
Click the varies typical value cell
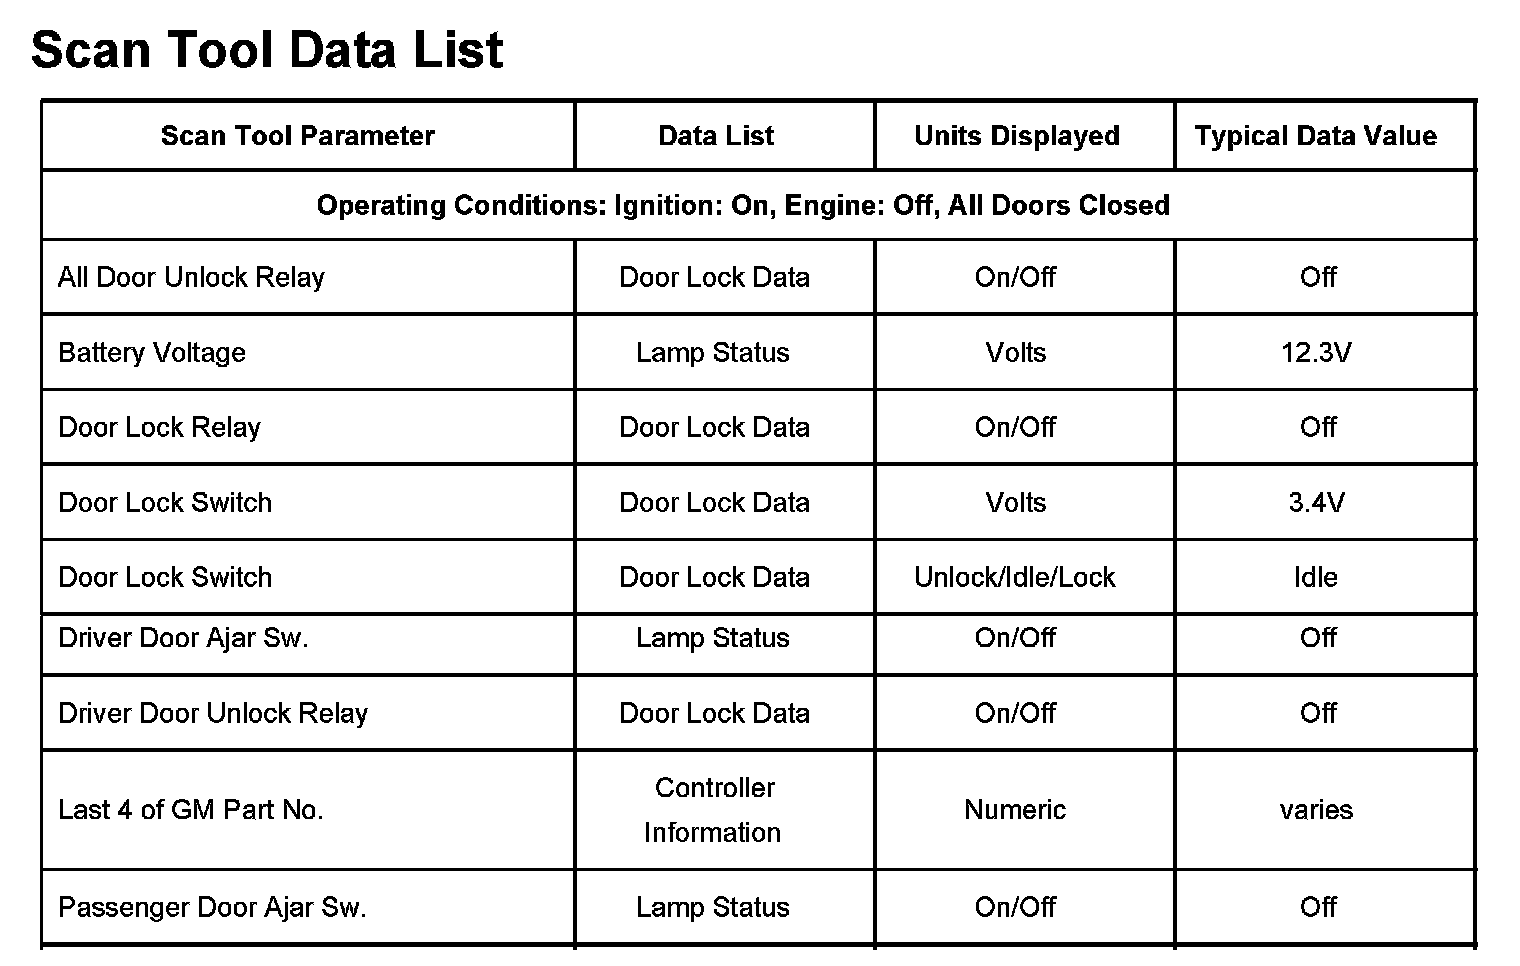coord(1316,809)
